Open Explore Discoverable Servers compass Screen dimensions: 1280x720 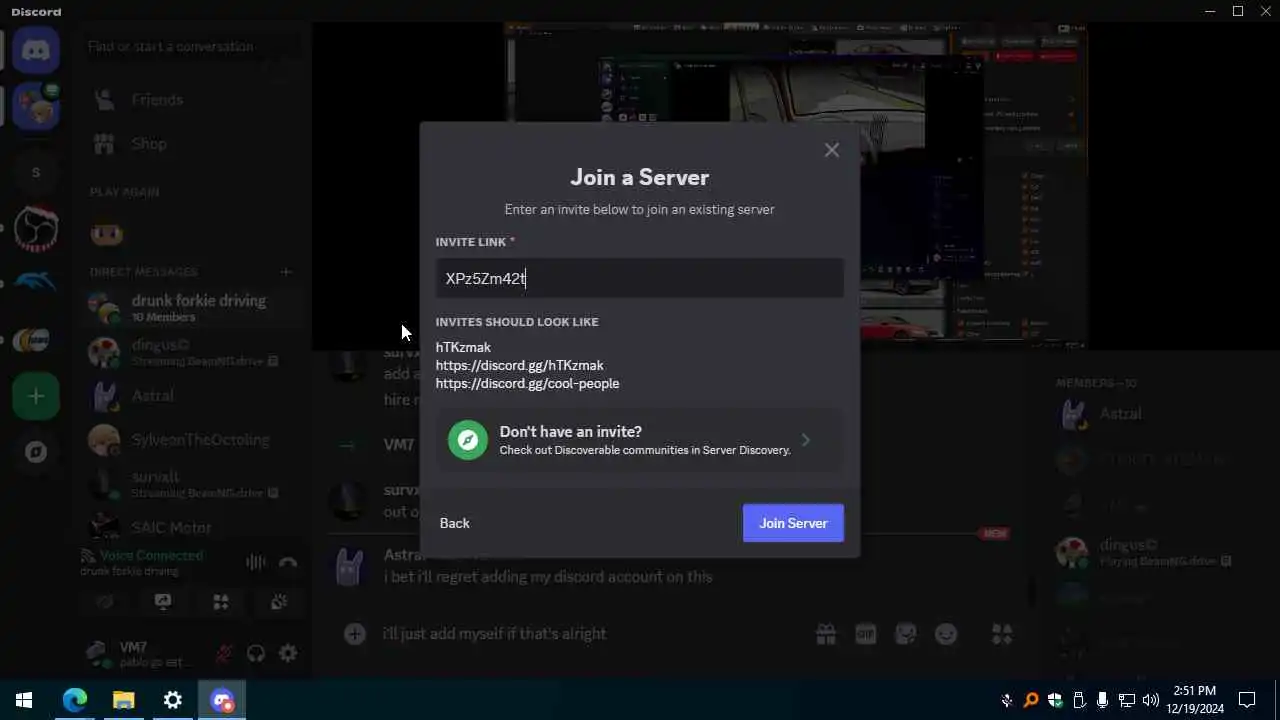pyautogui.click(x=36, y=452)
